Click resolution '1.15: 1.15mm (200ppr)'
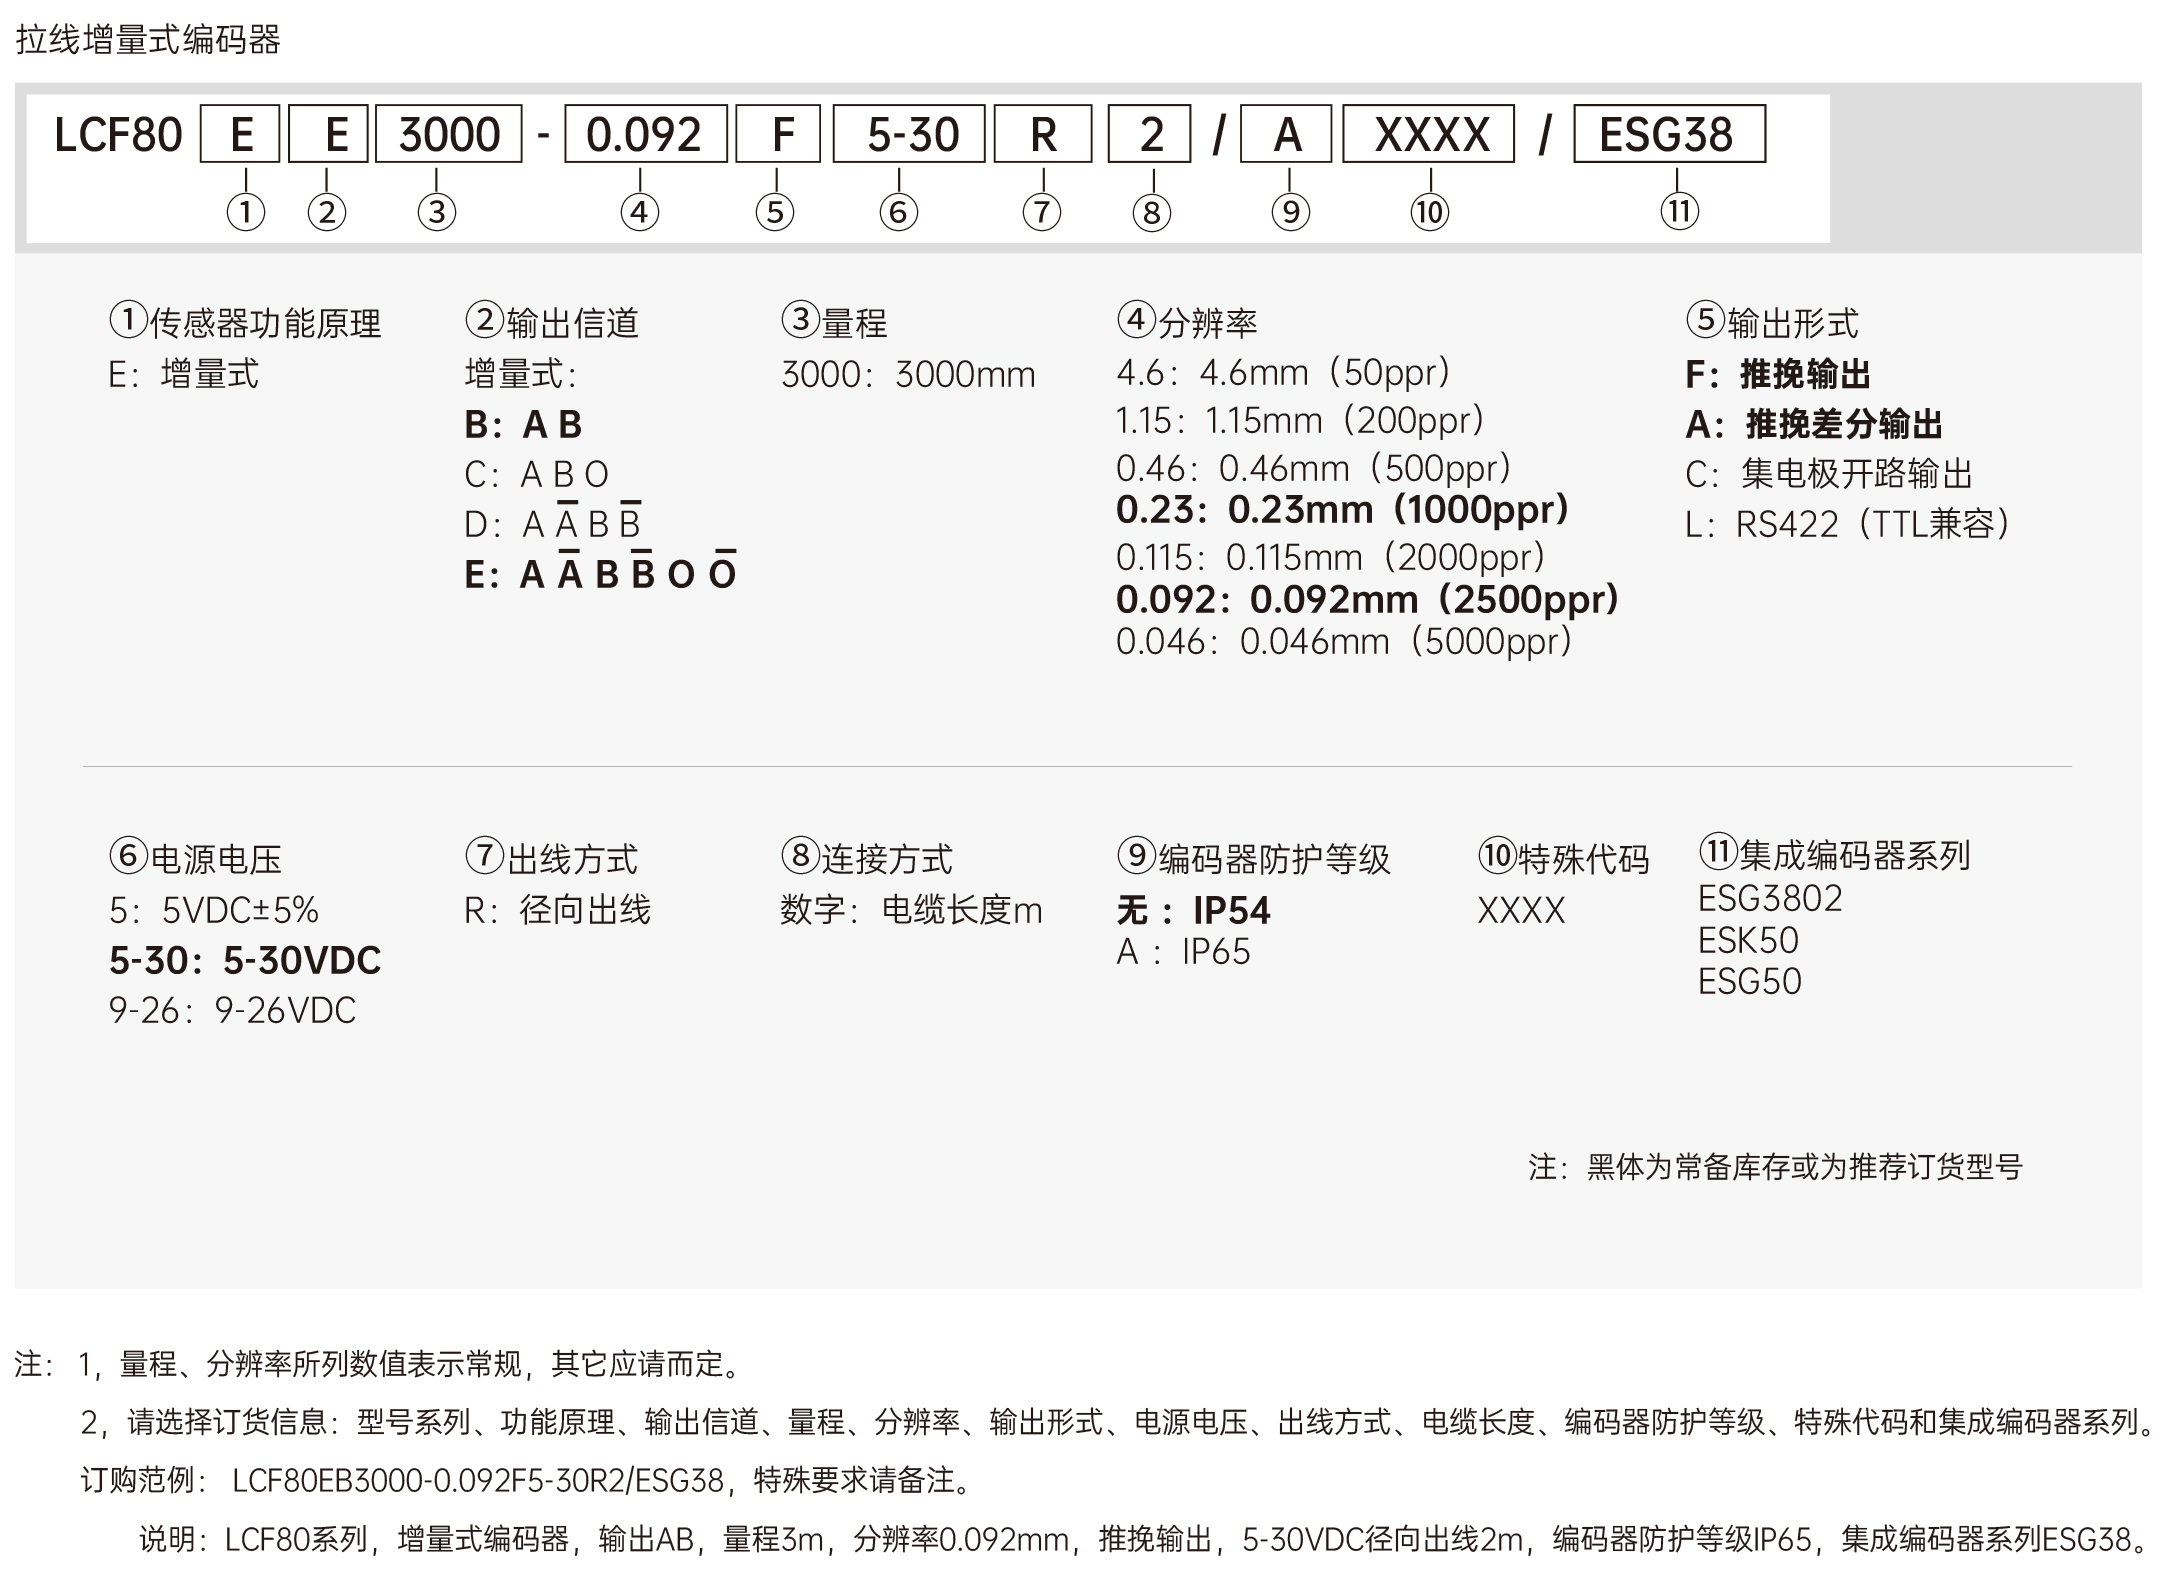 (x=1300, y=421)
